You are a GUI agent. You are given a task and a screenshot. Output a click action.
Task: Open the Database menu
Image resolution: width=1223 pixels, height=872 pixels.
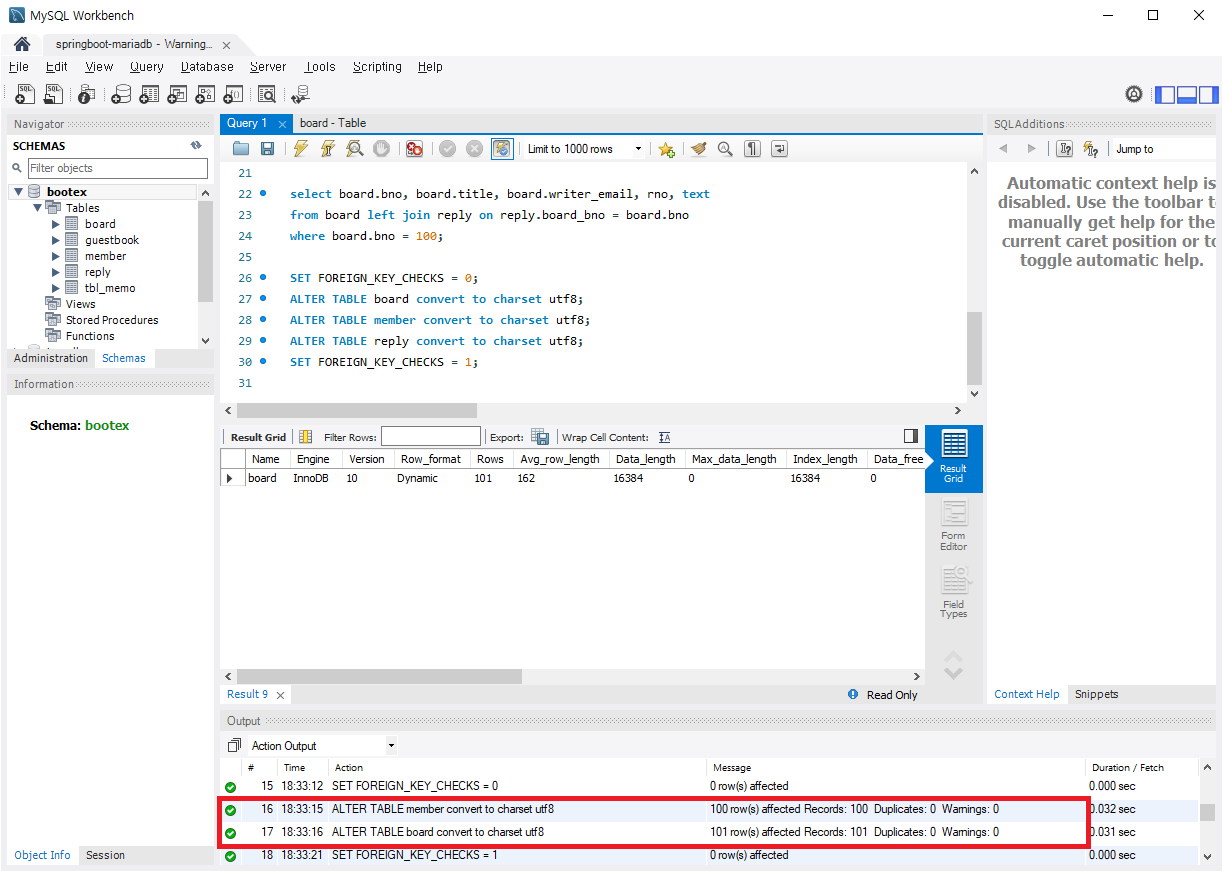pyautogui.click(x=207, y=67)
